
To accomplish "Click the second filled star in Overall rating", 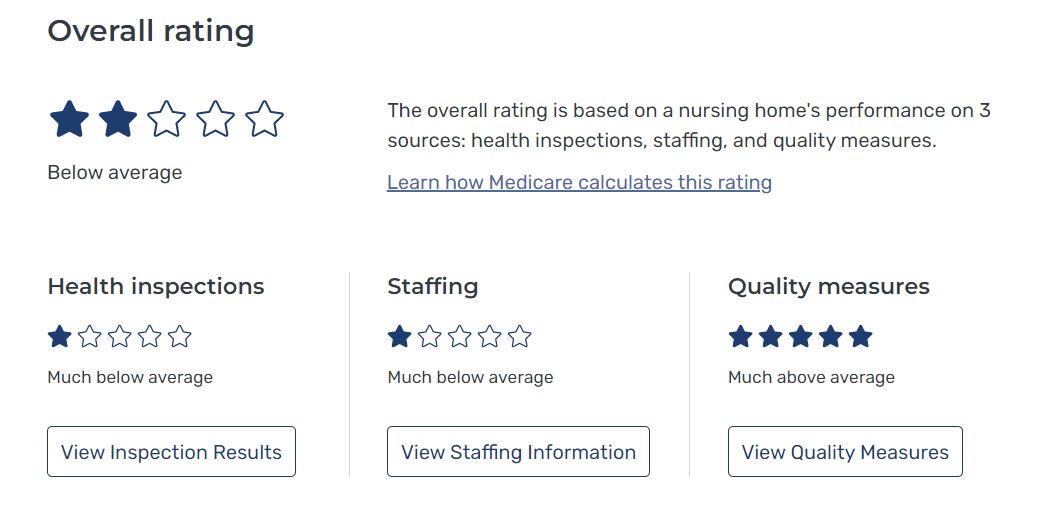I will pyautogui.click(x=118, y=119).
